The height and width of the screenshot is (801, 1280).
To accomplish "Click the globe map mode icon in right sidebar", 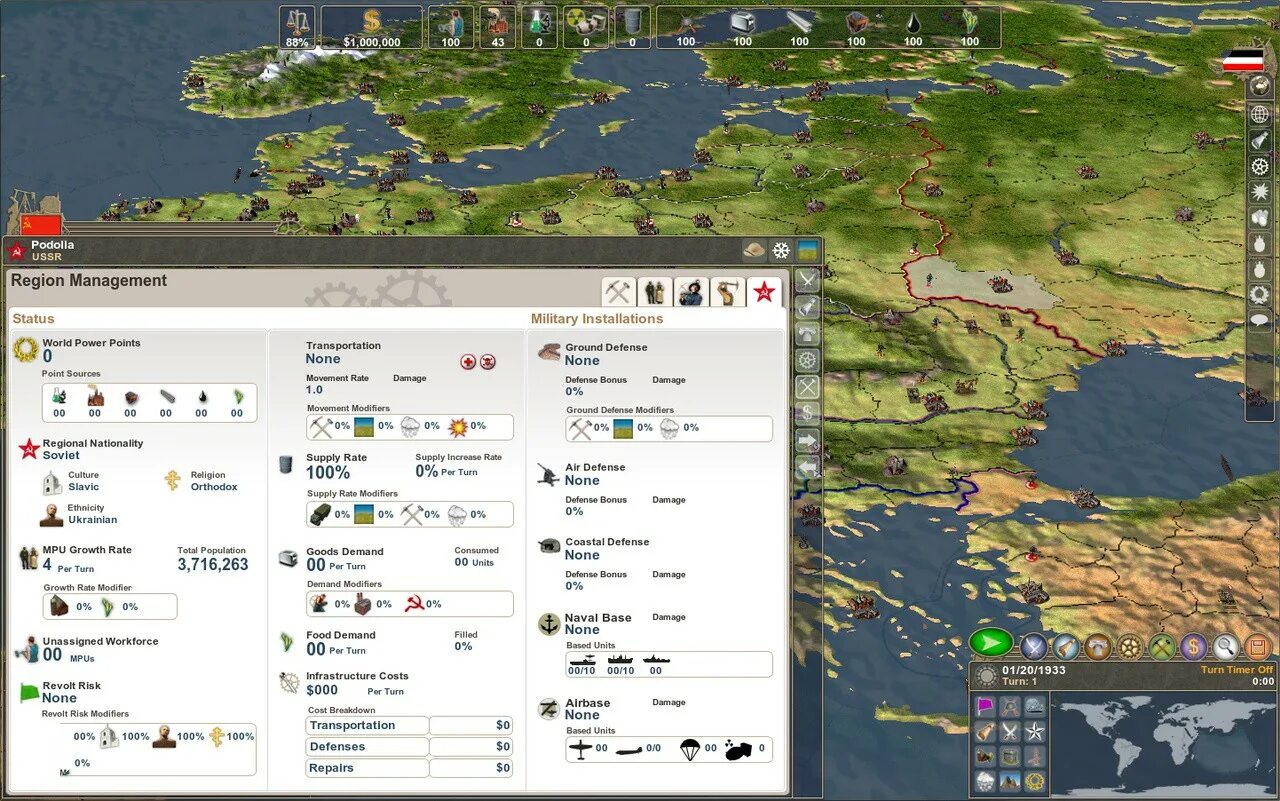I will click(1260, 113).
